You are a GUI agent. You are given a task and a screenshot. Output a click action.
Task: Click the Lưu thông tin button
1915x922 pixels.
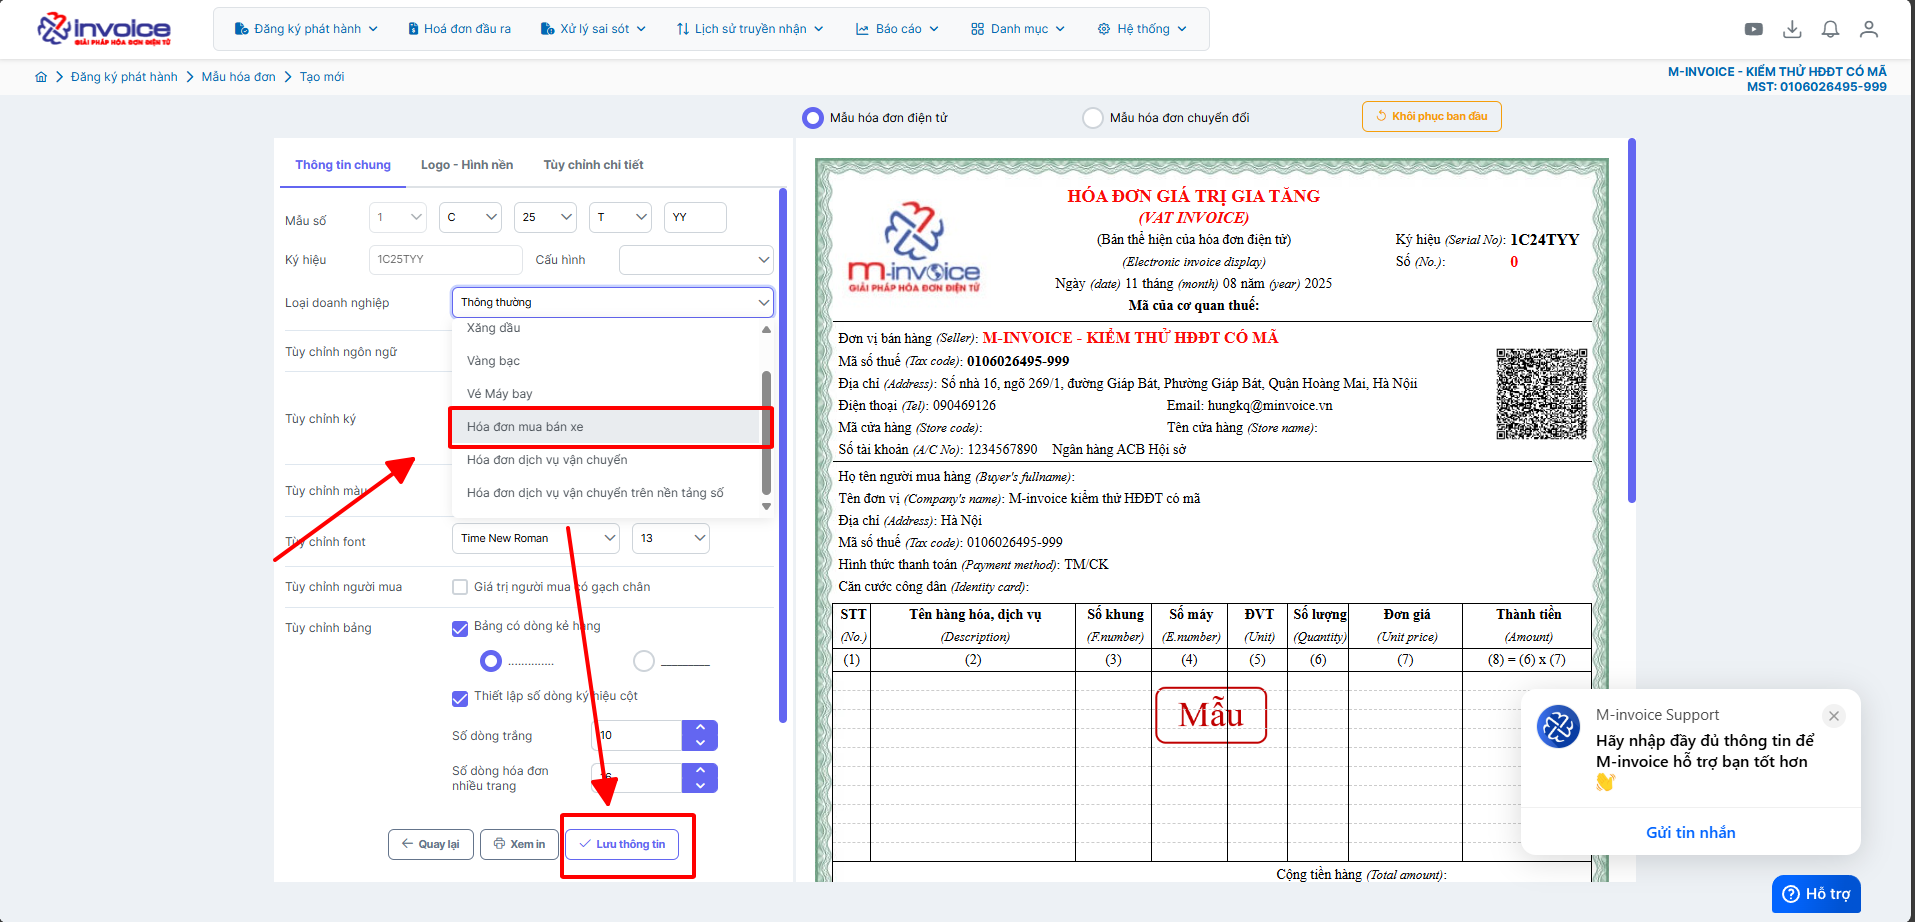click(622, 844)
